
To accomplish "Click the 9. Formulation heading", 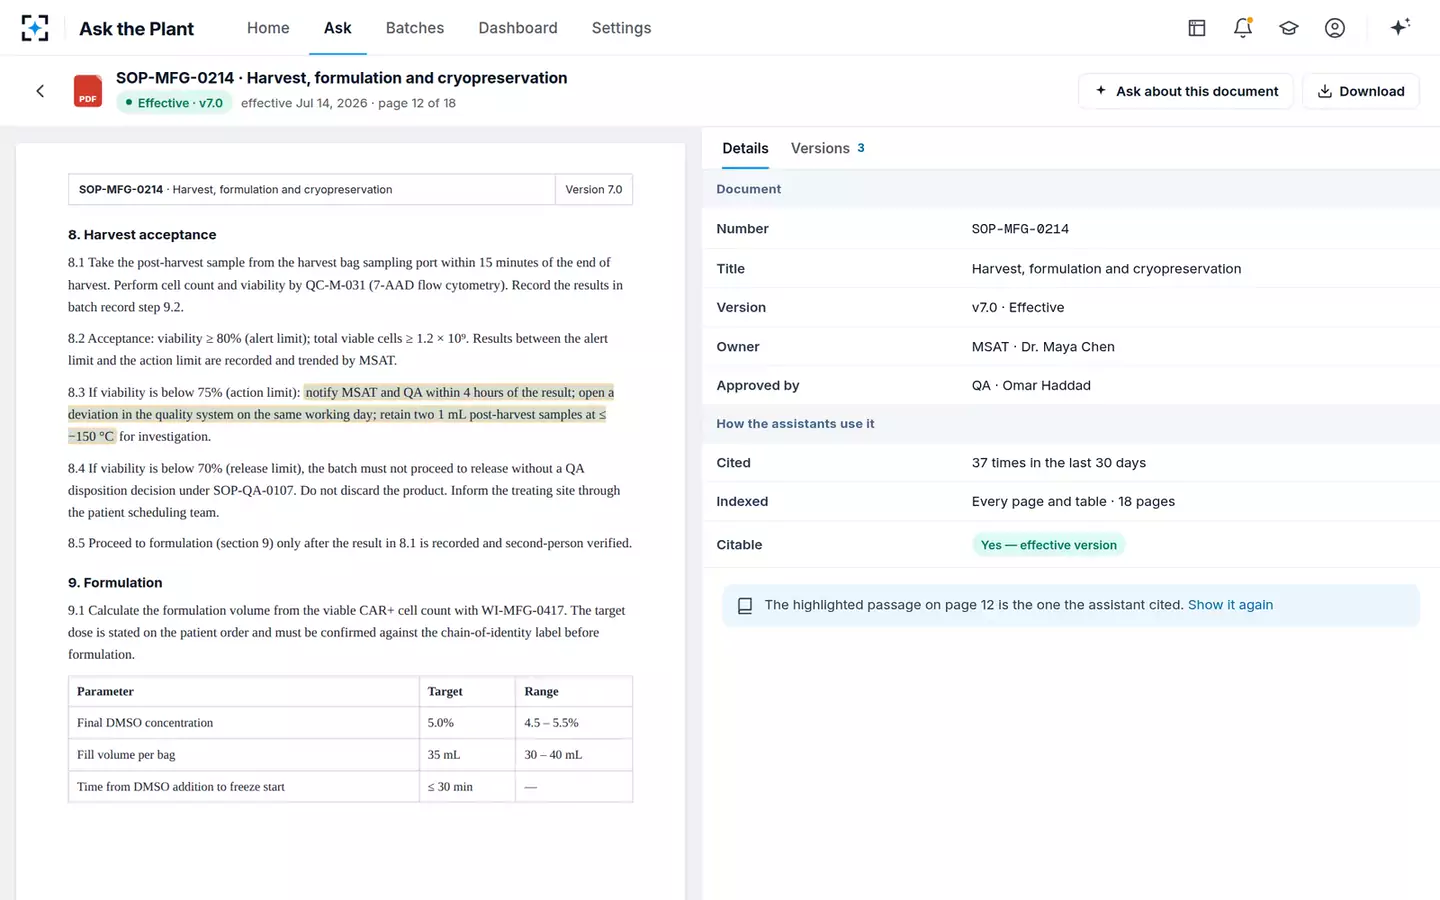I will click(115, 583).
